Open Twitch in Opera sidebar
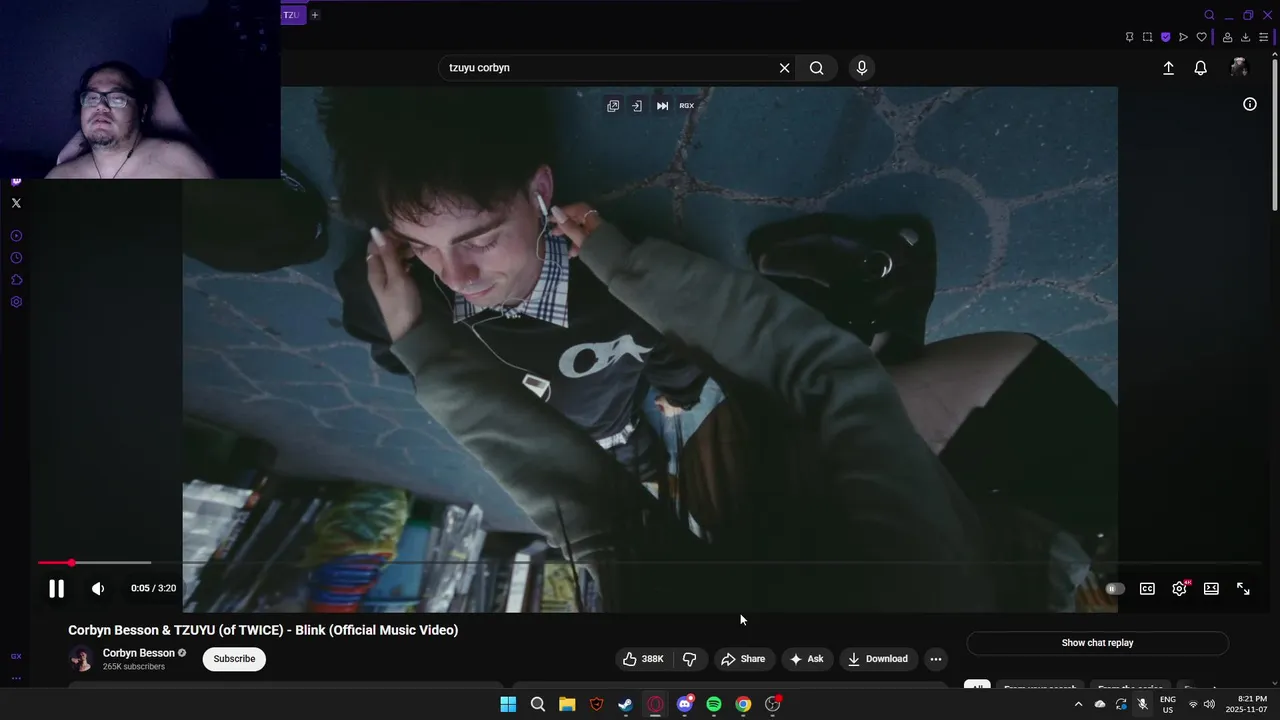This screenshot has height=720, width=1280. point(16,182)
